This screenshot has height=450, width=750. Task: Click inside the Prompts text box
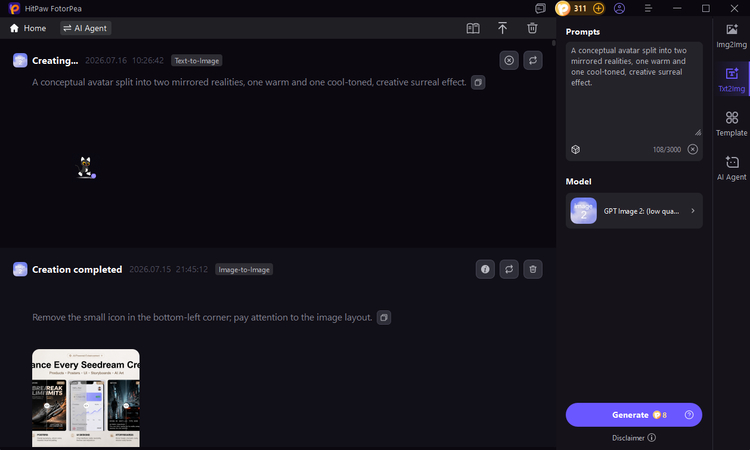(634, 91)
